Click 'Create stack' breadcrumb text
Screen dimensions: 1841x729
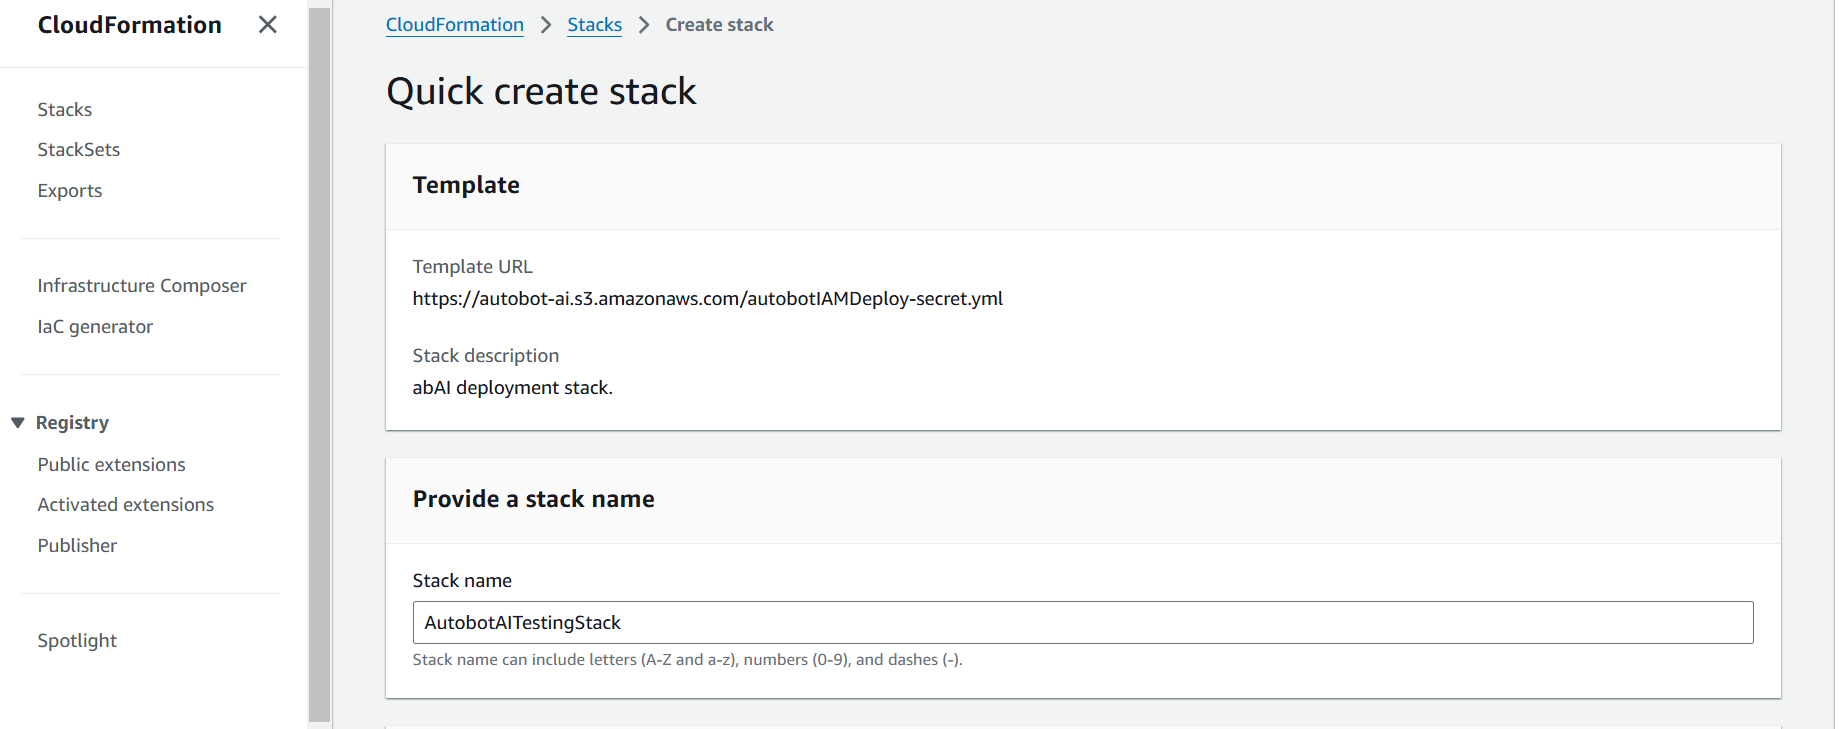click(x=720, y=25)
